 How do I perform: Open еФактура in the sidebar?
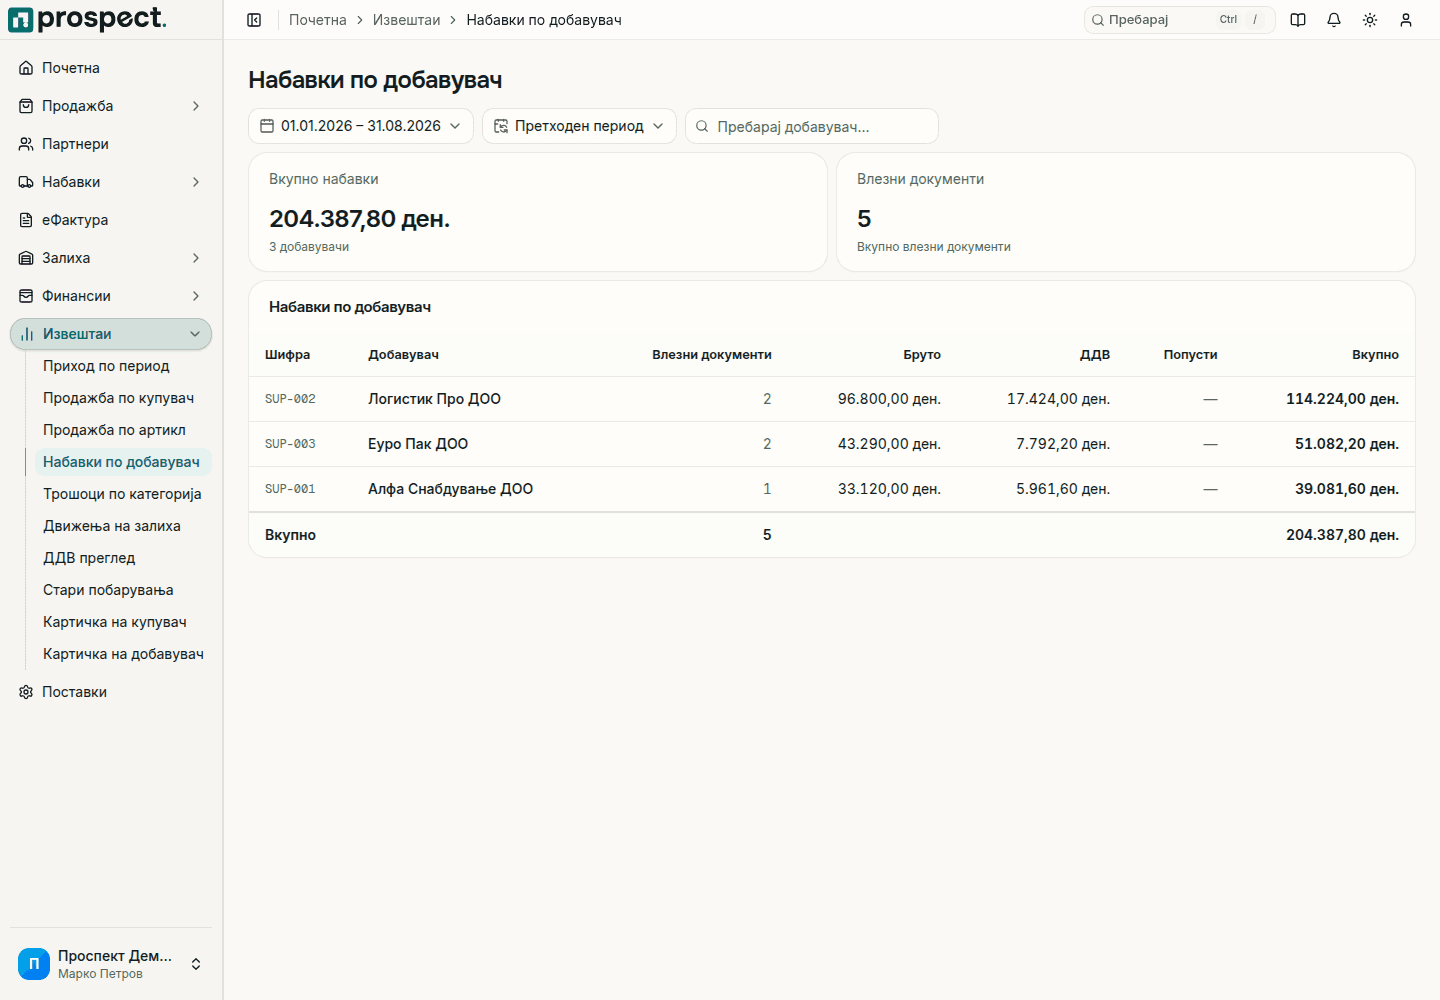click(x=111, y=220)
